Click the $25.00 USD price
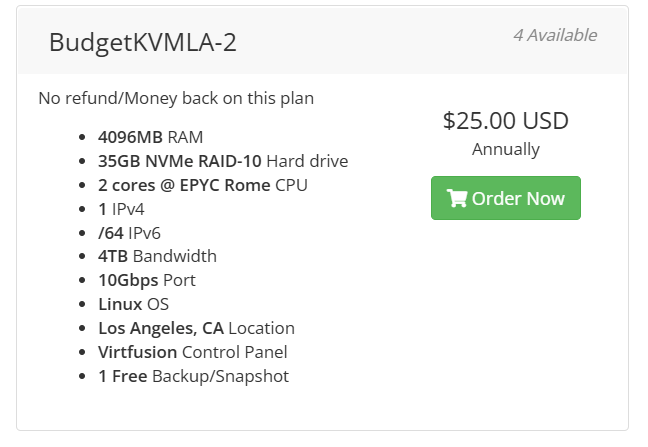Image resolution: width=648 pixels, height=447 pixels. point(505,121)
